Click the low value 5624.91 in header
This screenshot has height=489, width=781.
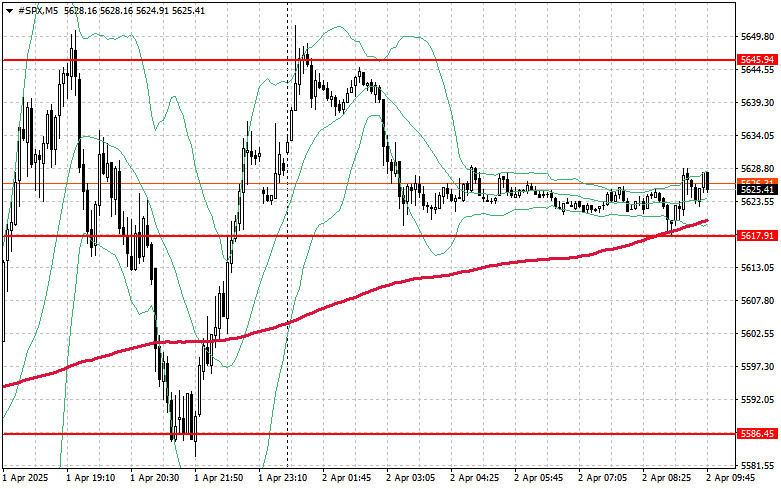152,11
